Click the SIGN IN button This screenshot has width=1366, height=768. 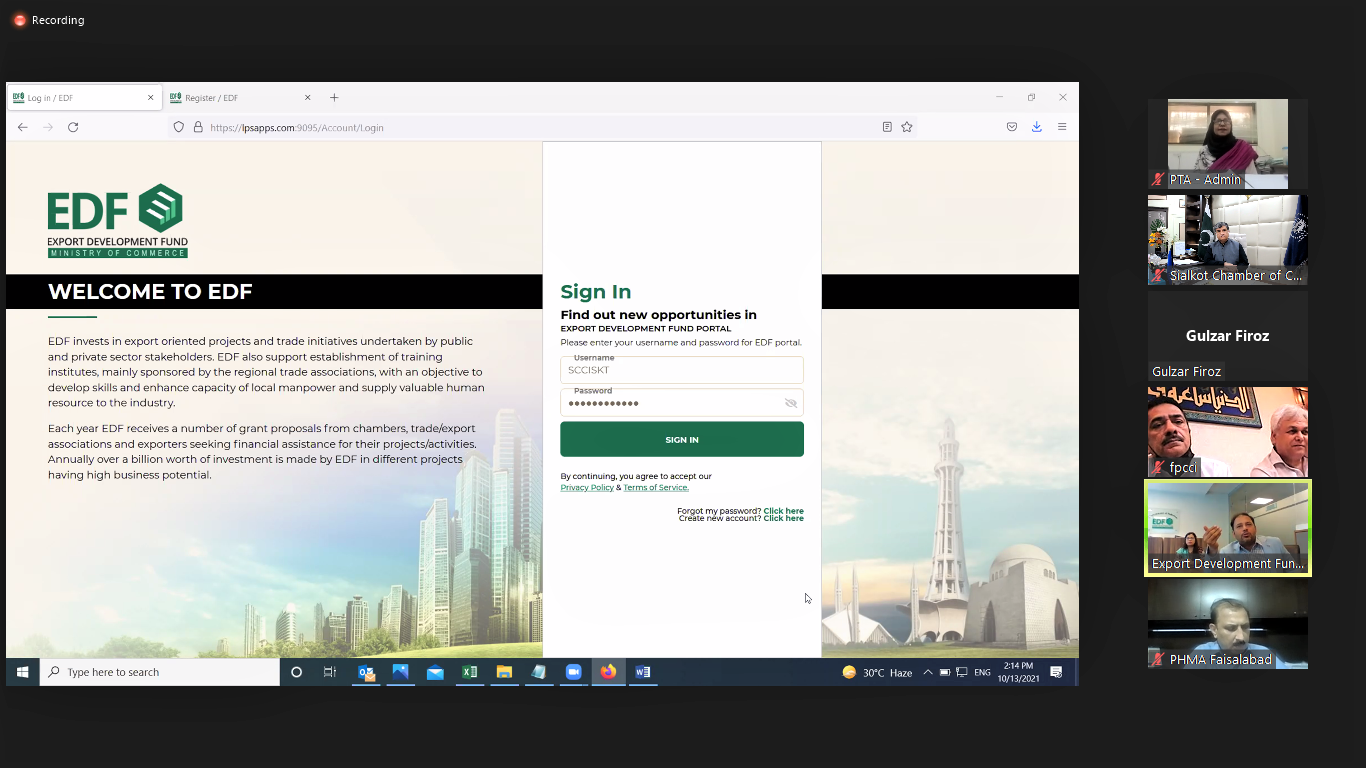(x=682, y=439)
